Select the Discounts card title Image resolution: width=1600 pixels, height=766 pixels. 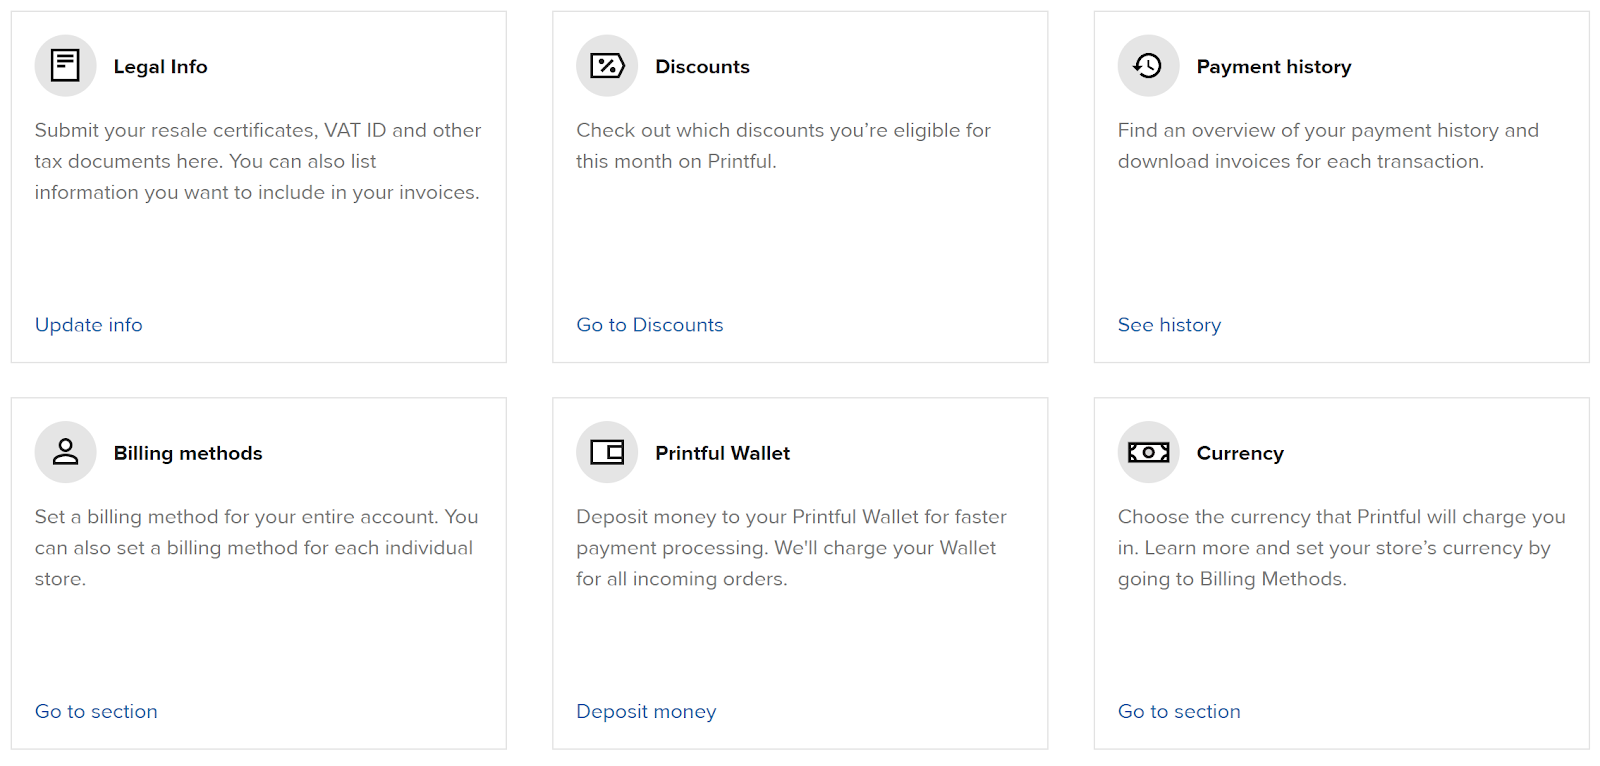point(702,67)
